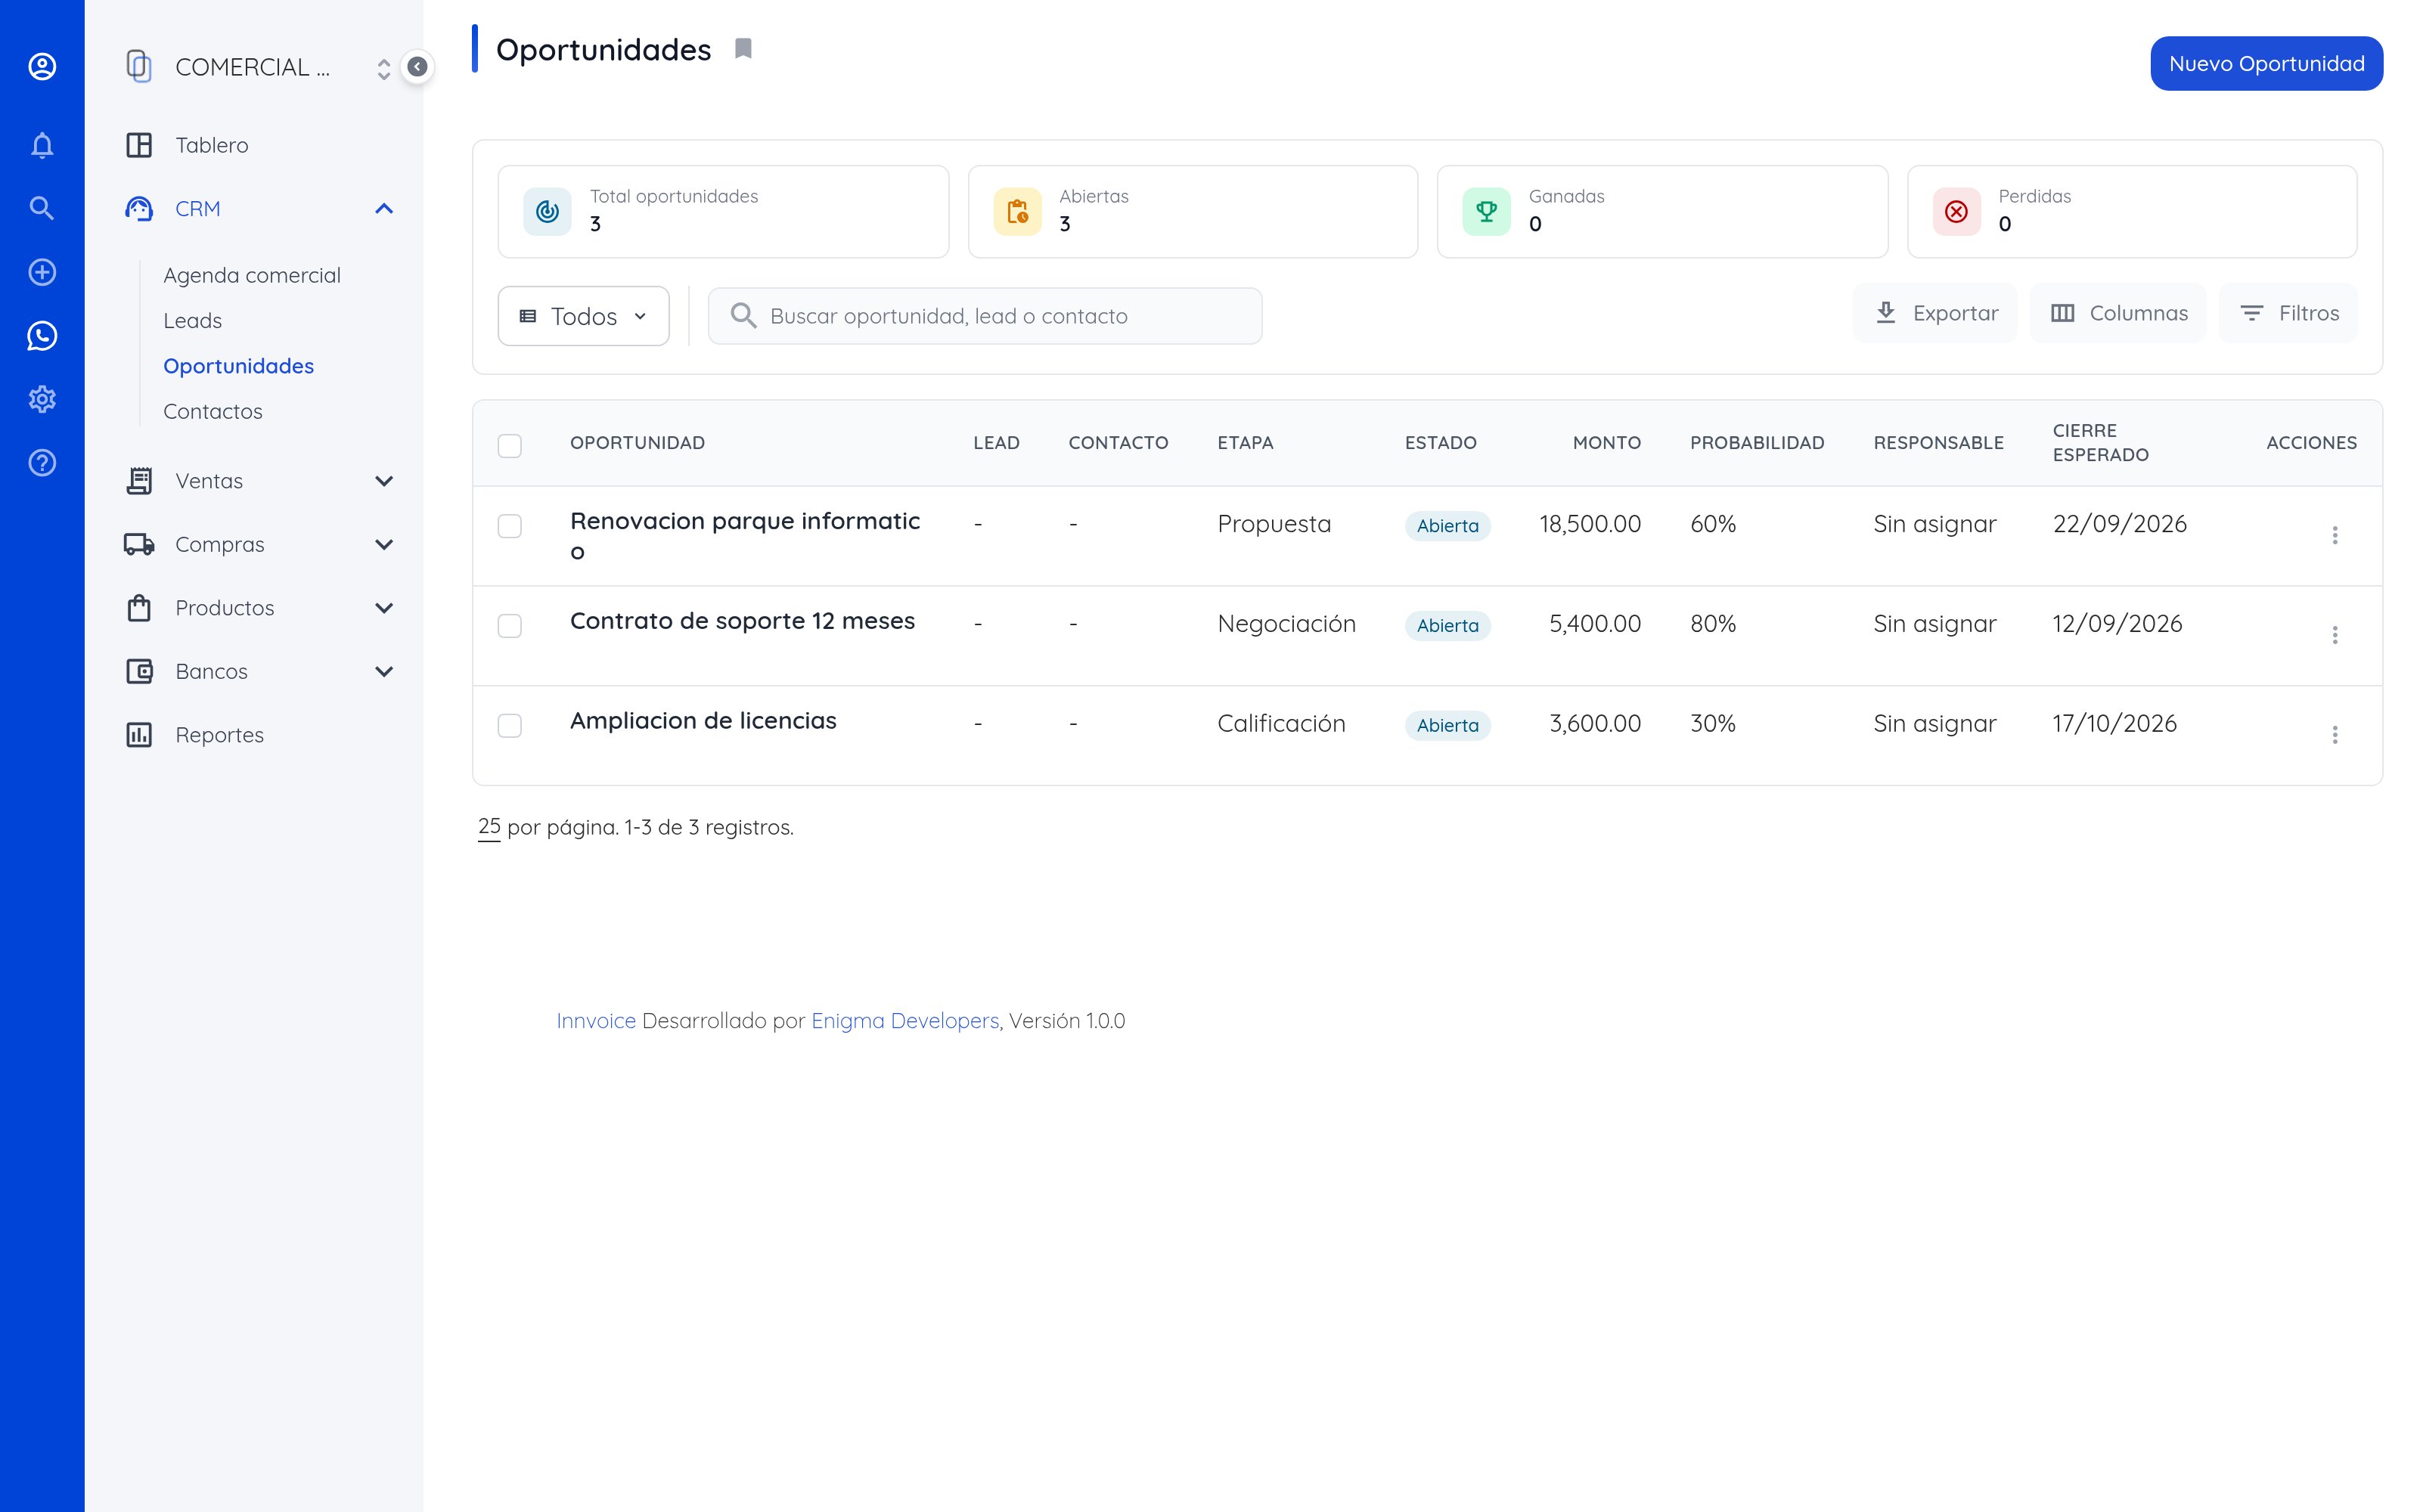Sort by the PROBABILIDAD column header
Viewport: 2420px width, 1512px height.
[x=1757, y=443]
